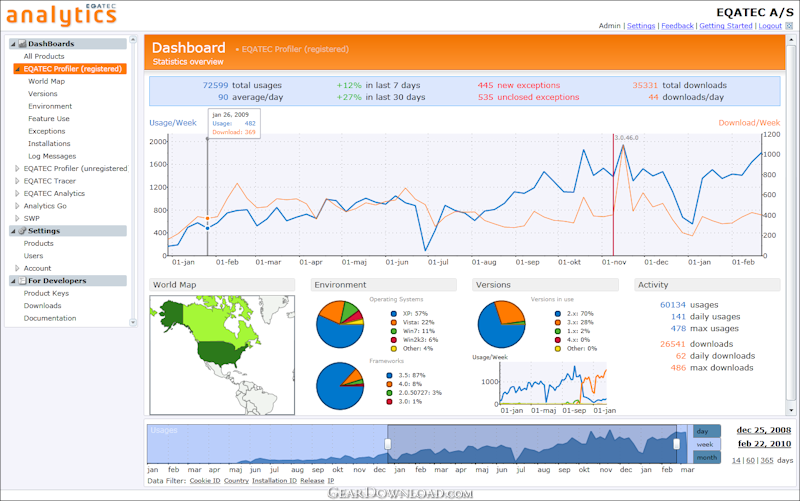Viewport: 800px width, 501px height.
Task: Collapse EQATEC Profiler (registered) node
Action: point(17,69)
